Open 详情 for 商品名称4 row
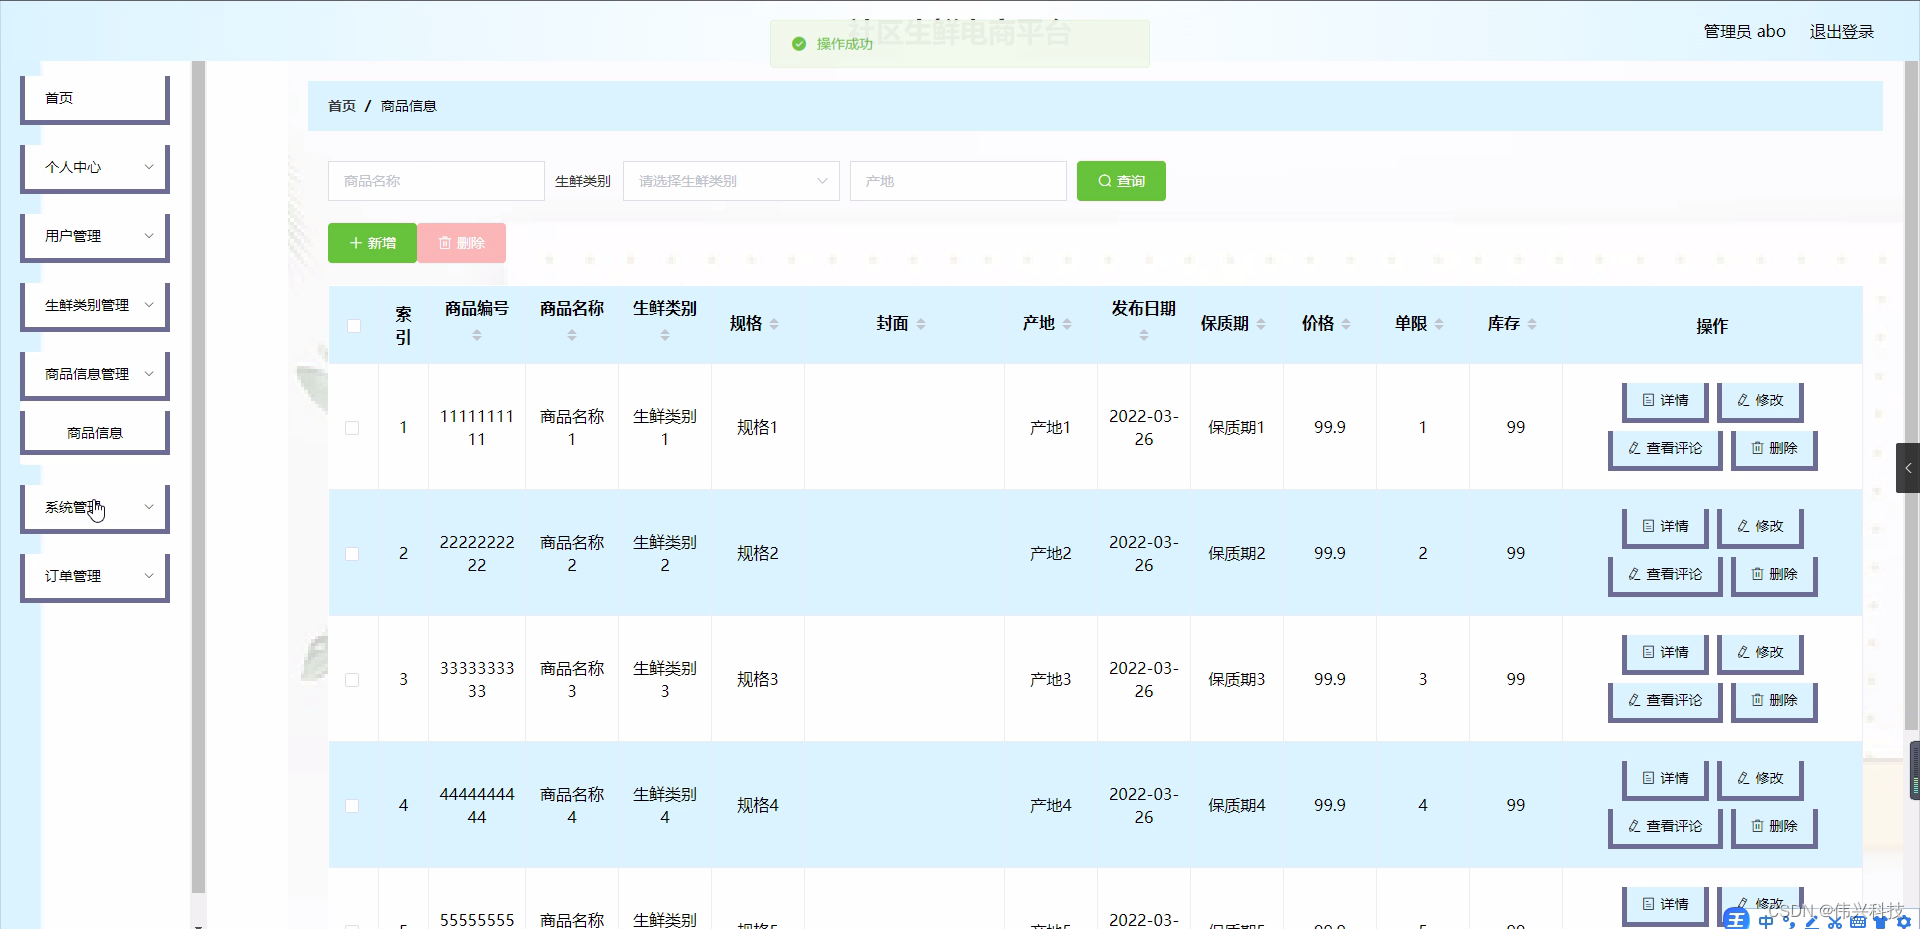This screenshot has width=1920, height=929. pos(1665,779)
